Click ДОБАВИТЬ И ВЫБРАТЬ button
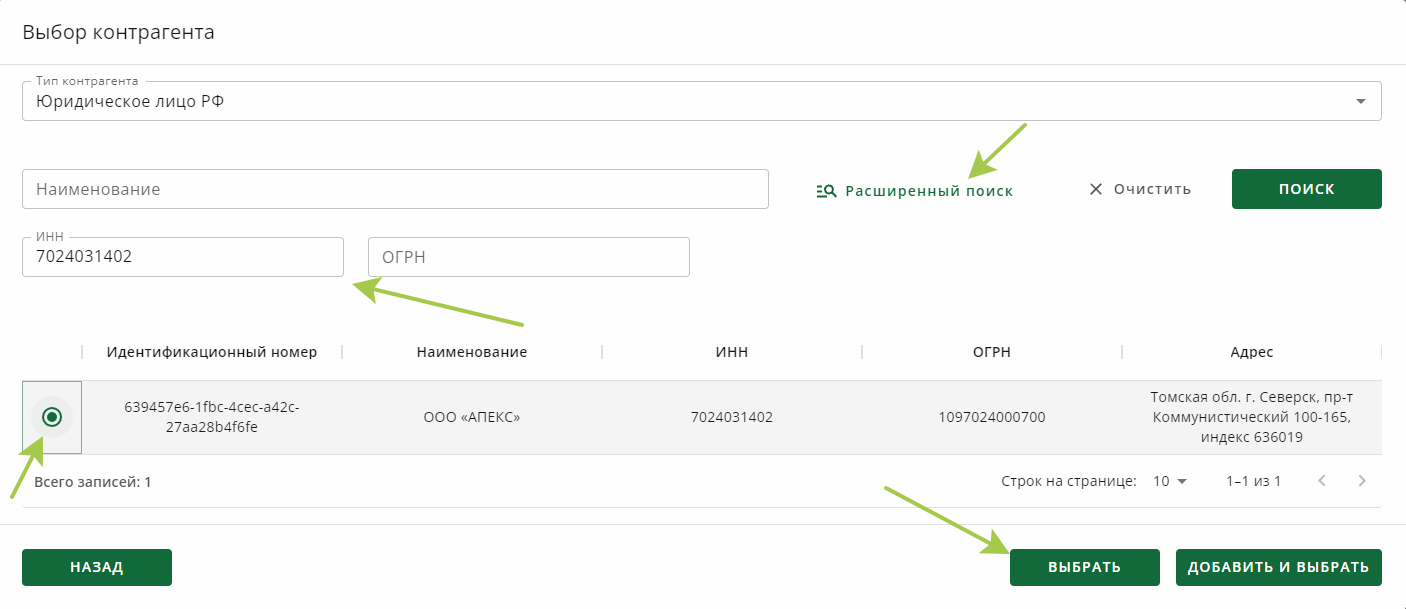Viewport: 1406px width, 609px height. (1278, 567)
